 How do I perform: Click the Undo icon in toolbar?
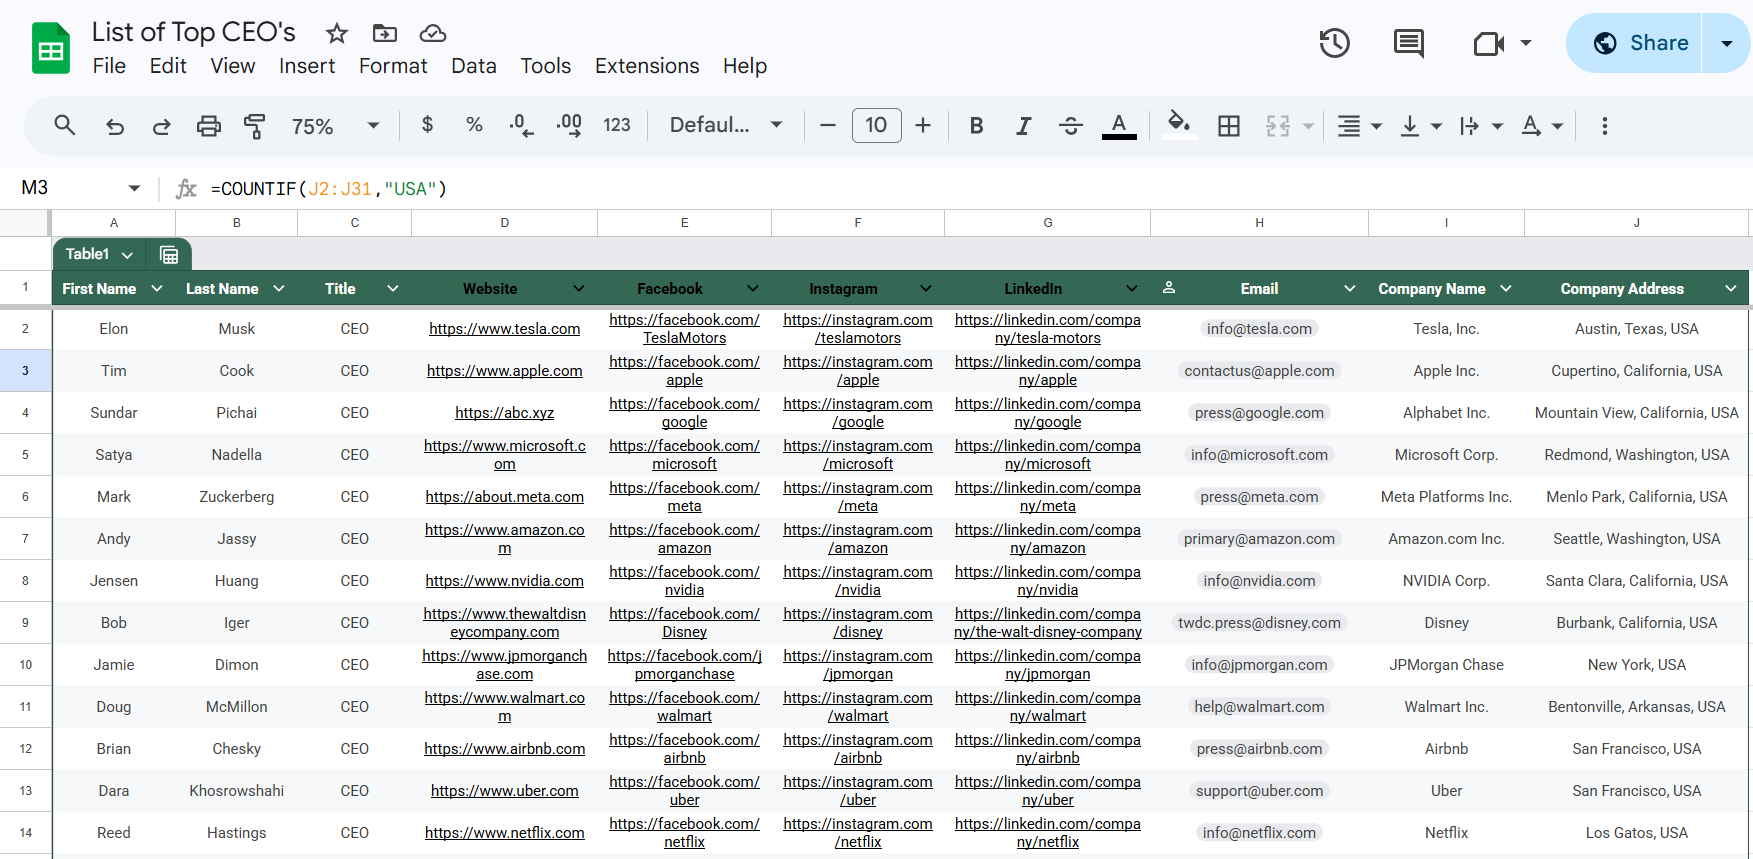(x=115, y=126)
